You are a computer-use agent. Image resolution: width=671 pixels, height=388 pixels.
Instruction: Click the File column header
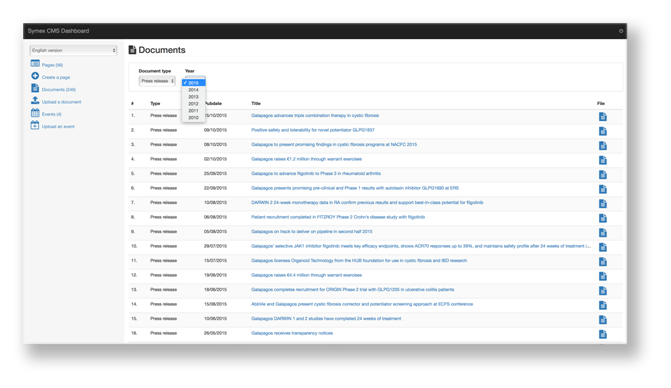pyautogui.click(x=601, y=104)
